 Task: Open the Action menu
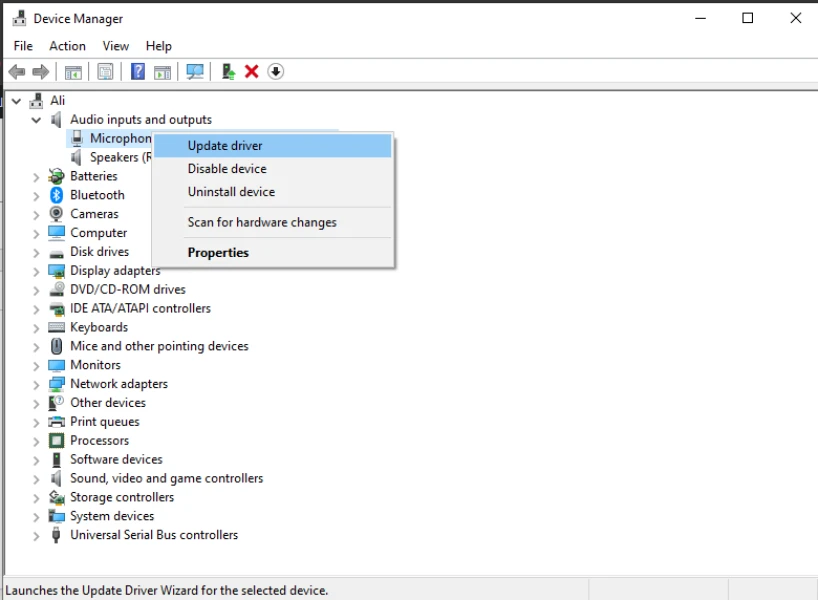67,46
